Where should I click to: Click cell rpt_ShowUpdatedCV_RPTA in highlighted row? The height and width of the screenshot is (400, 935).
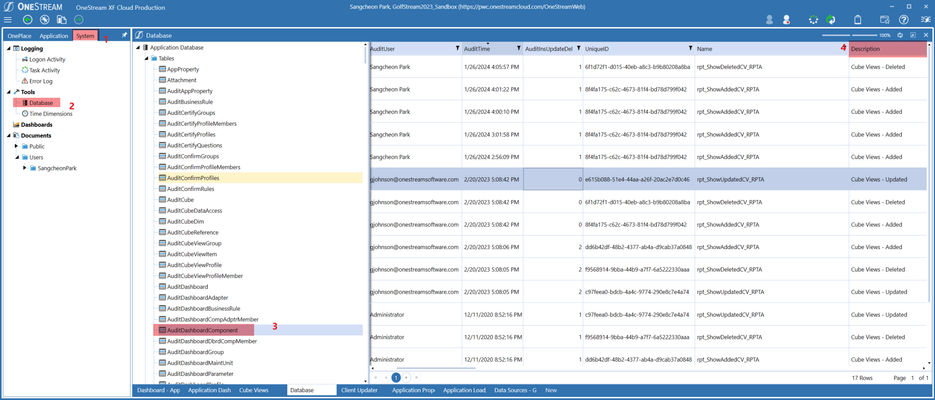(x=772, y=179)
